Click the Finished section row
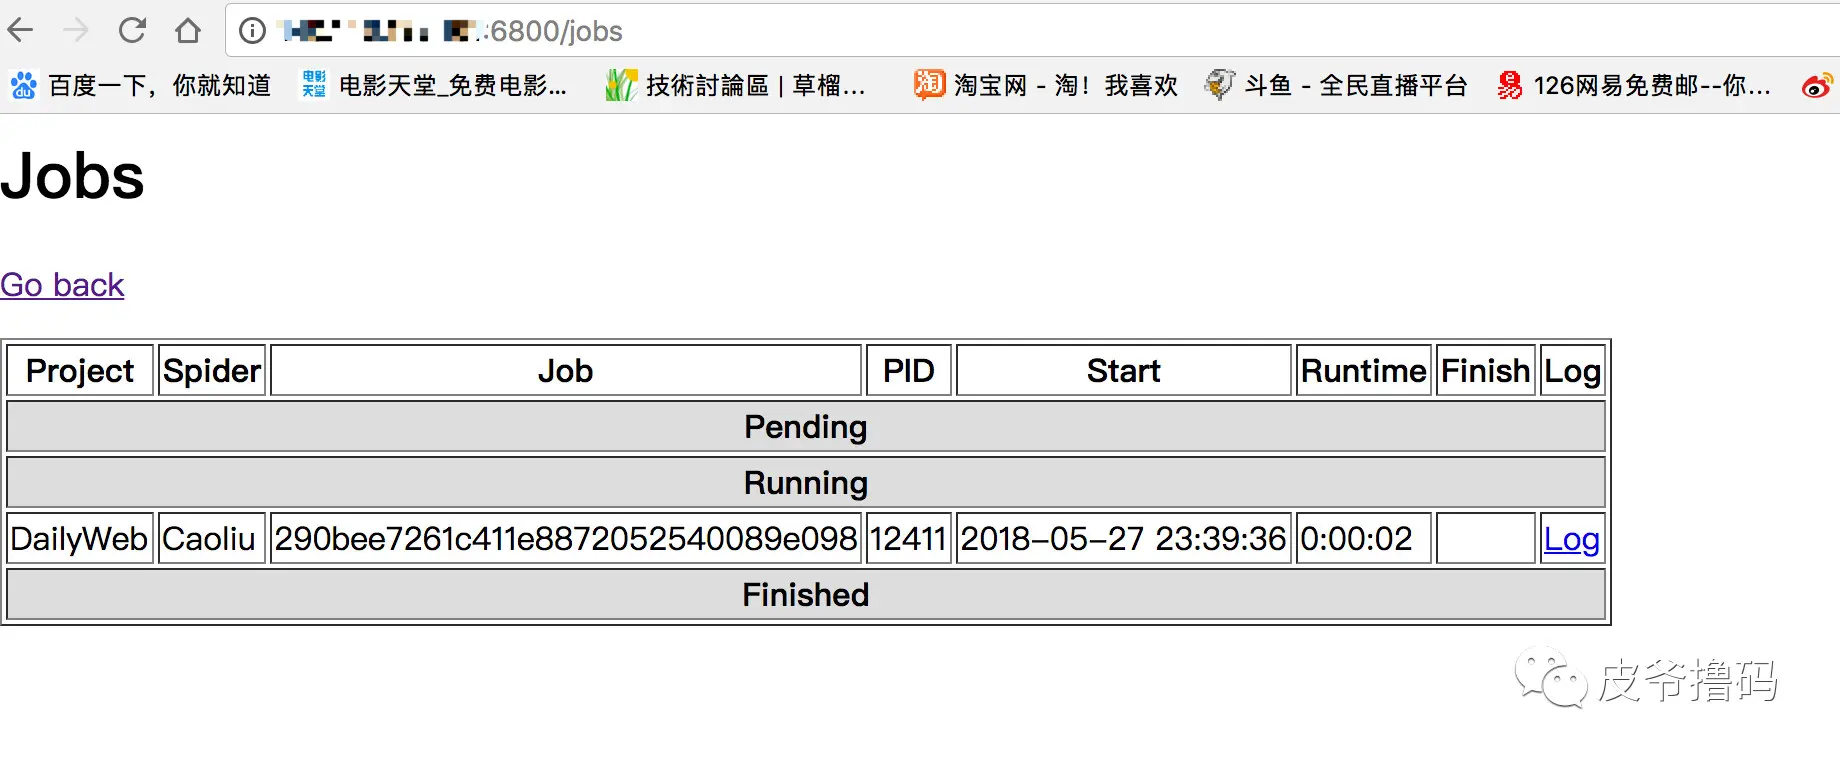 pos(806,595)
